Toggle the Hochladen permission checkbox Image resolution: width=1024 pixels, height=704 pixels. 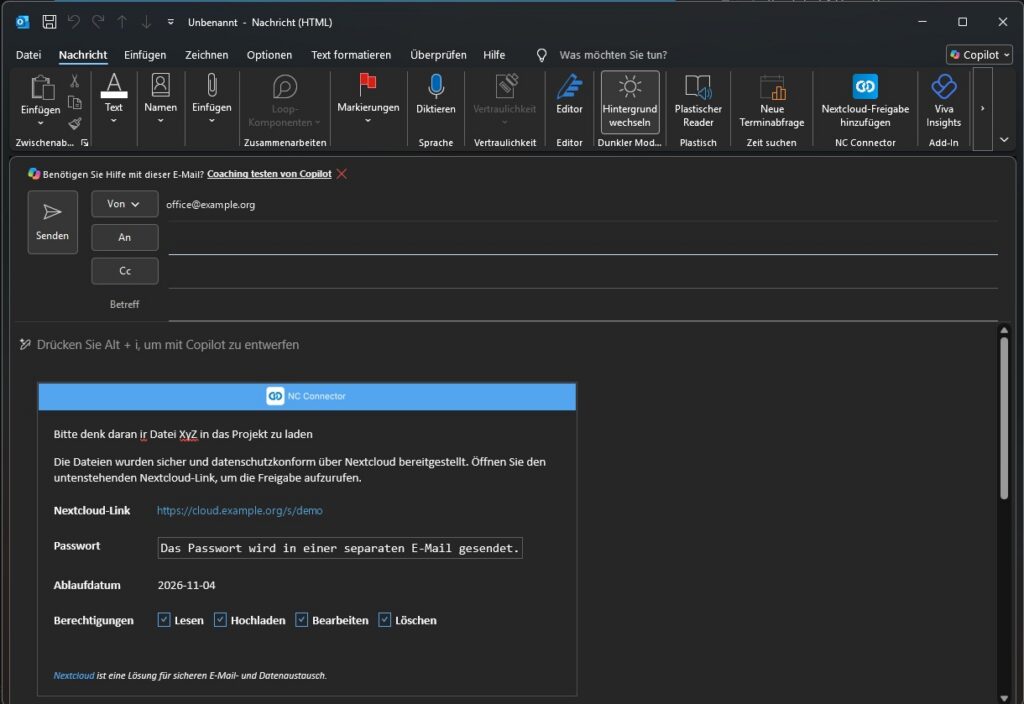(220, 620)
